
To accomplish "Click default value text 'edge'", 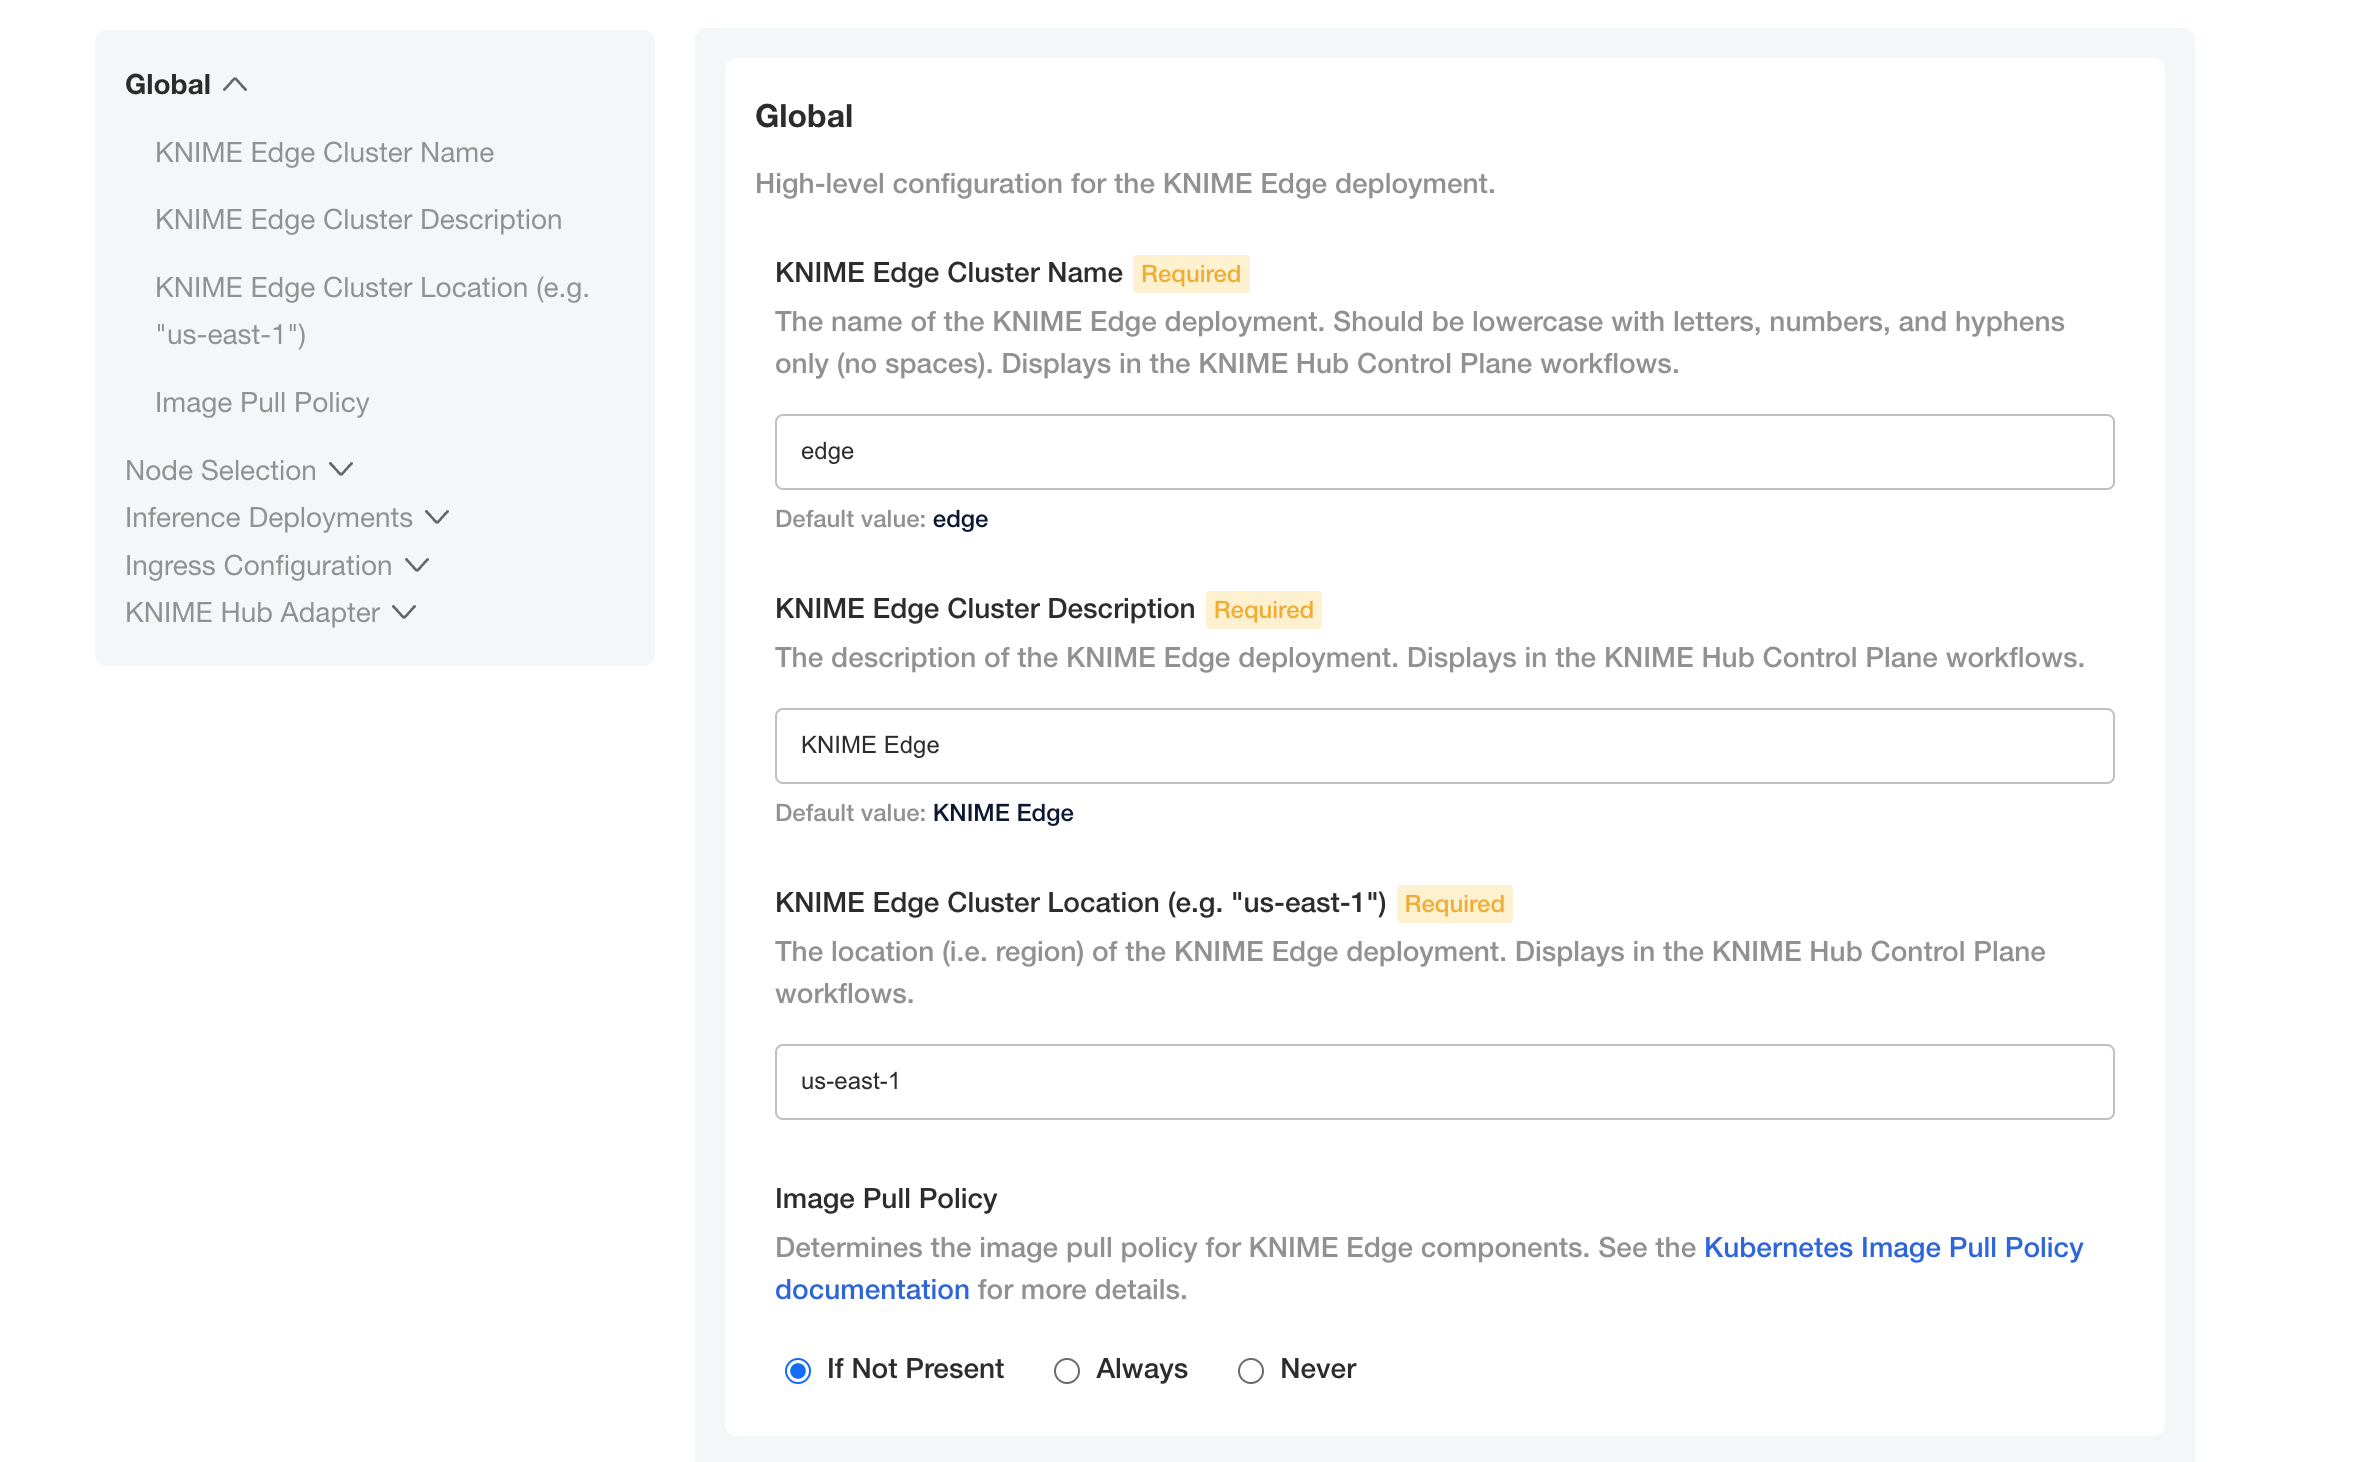I will click(960, 519).
